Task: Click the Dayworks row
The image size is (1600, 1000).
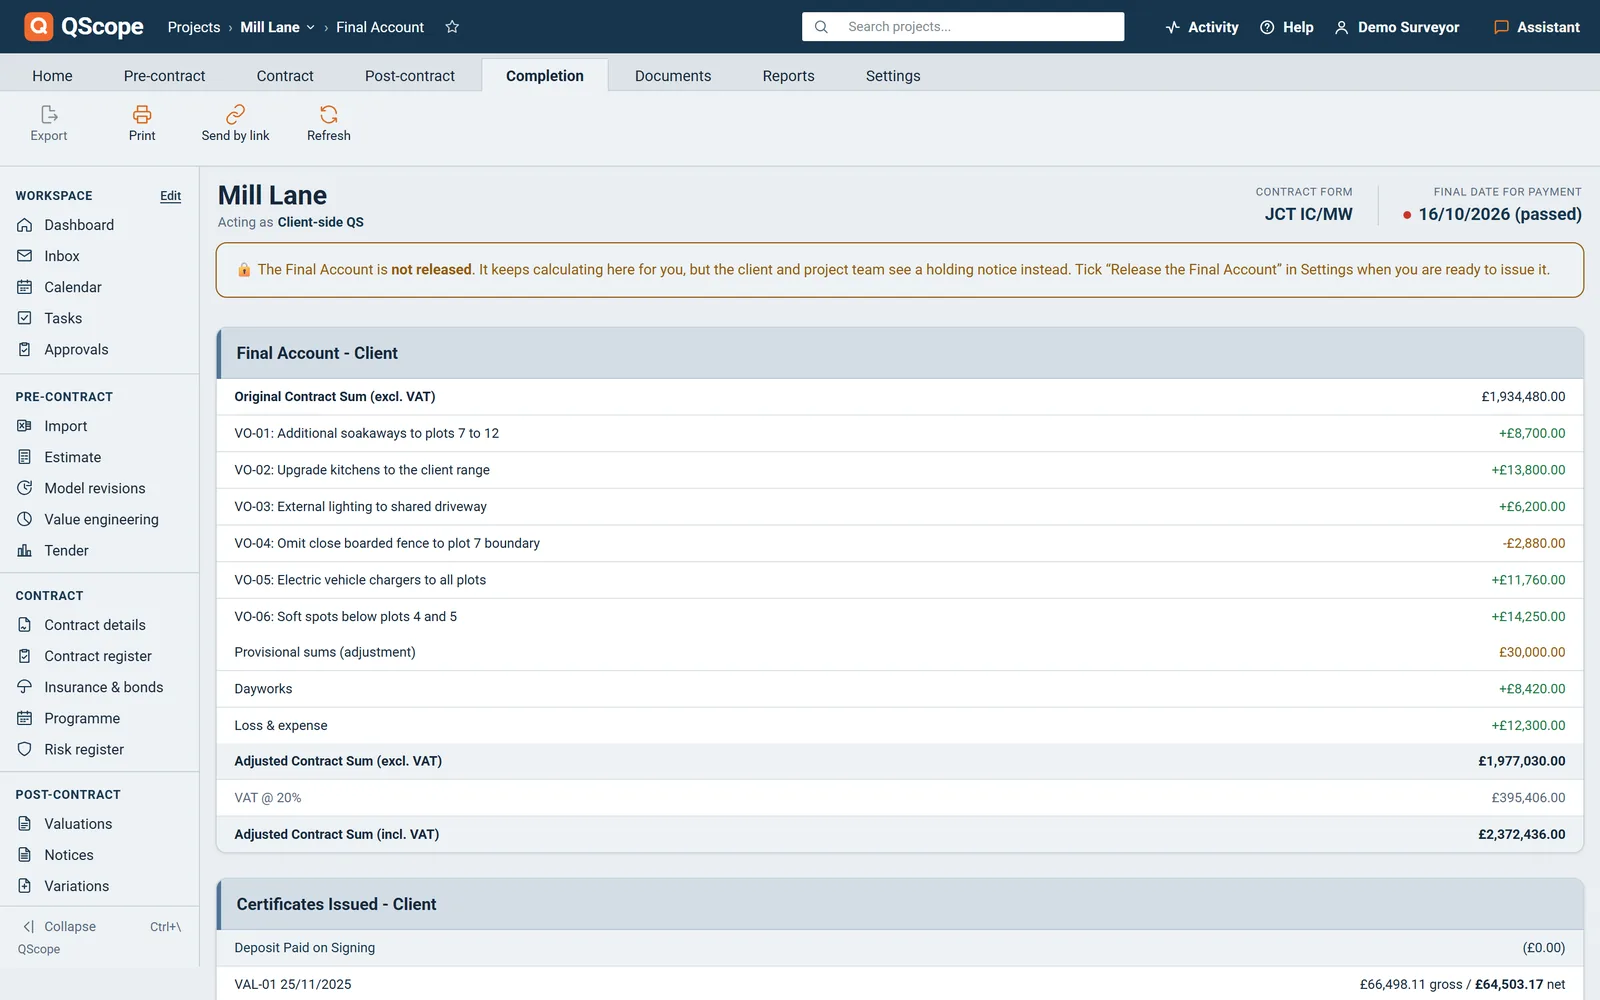Action: click(900, 689)
